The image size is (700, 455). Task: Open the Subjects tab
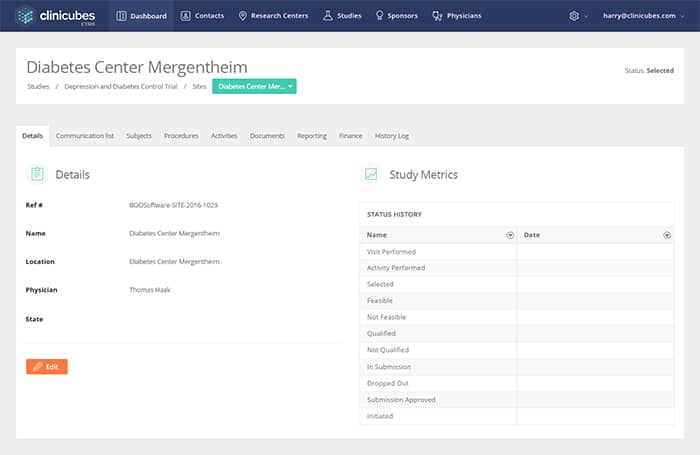click(x=139, y=136)
